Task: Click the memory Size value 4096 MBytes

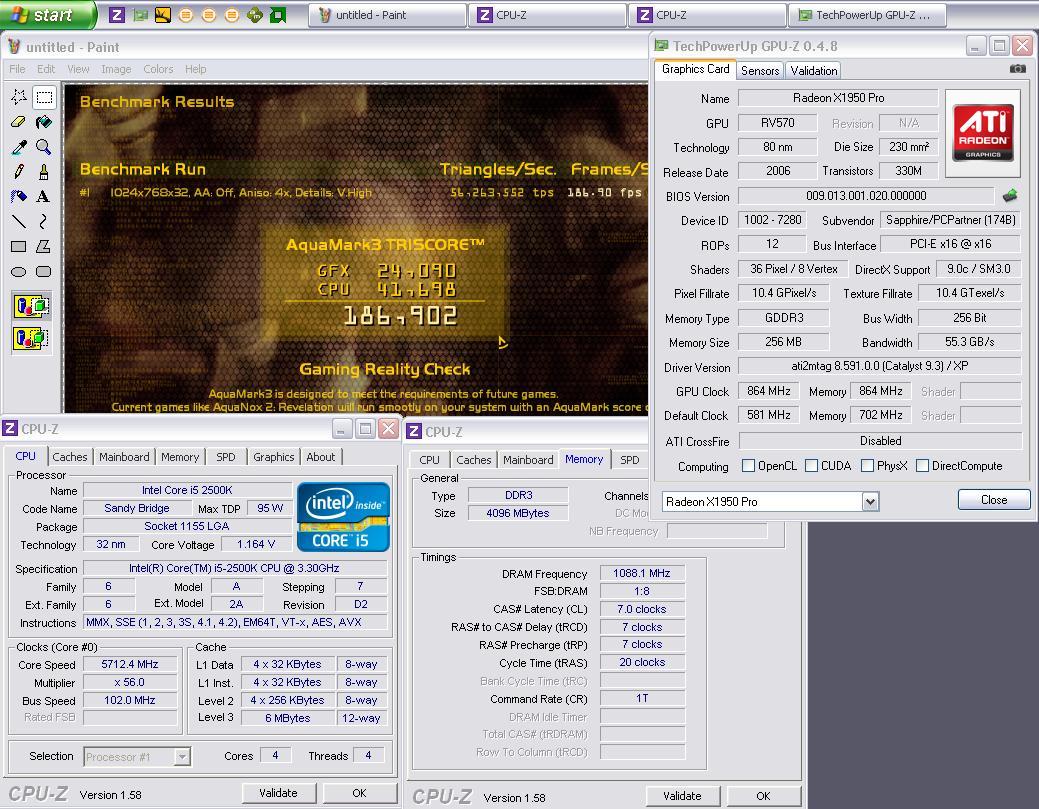Action: pos(518,513)
